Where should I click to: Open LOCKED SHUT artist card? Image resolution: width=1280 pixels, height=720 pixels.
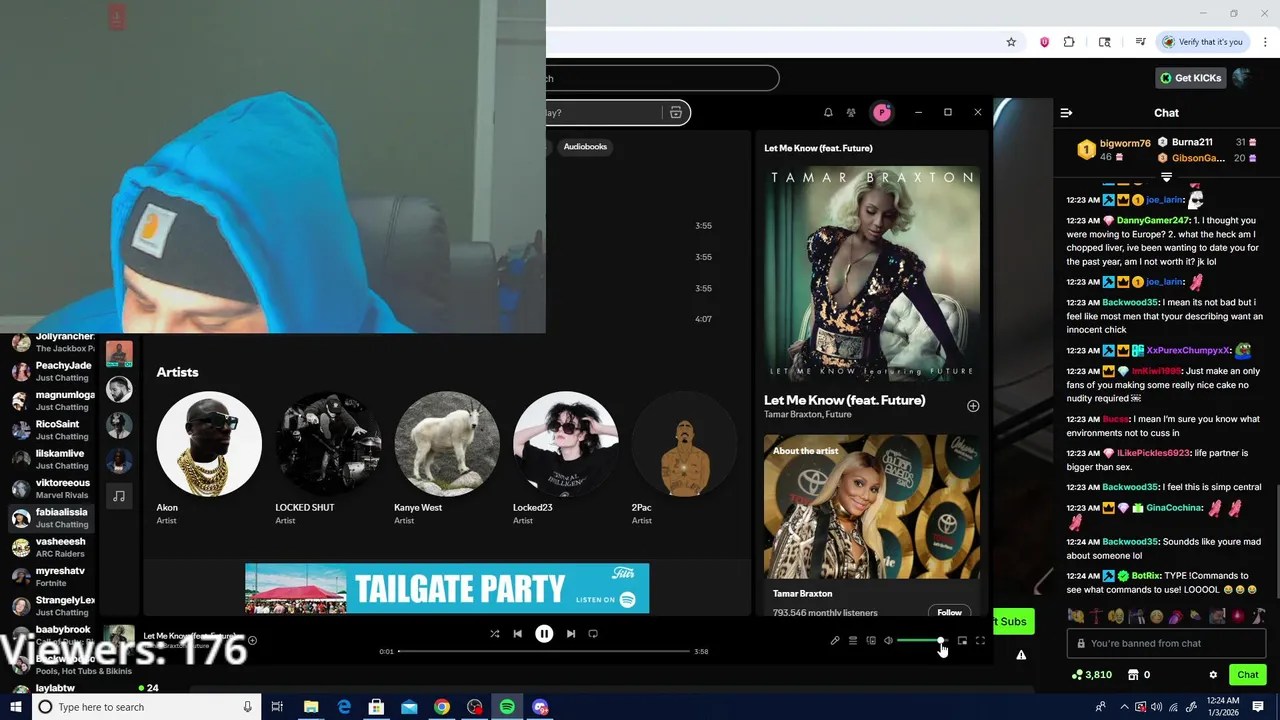pos(328,458)
